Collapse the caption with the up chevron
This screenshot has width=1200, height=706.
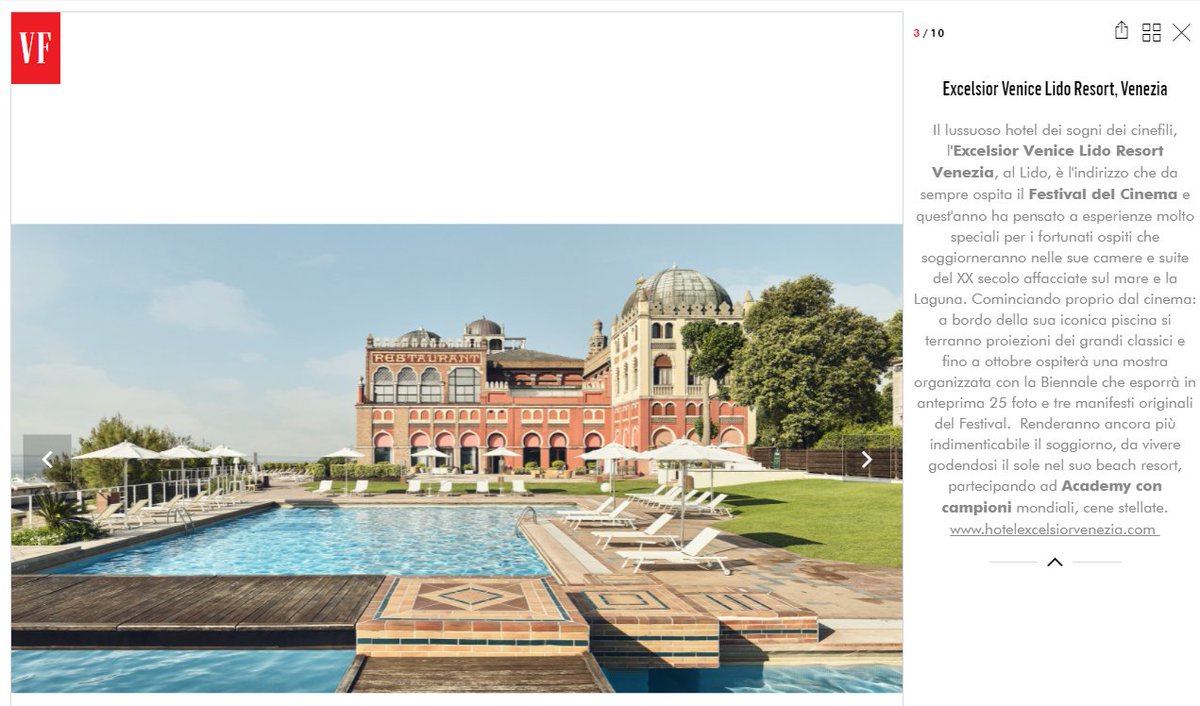coord(1054,562)
